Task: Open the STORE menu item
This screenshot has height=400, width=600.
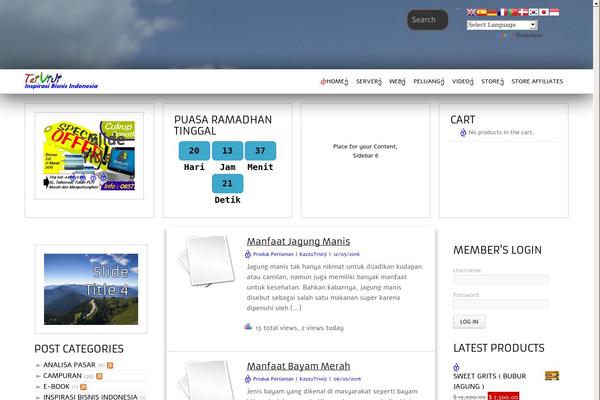Action: [x=492, y=81]
